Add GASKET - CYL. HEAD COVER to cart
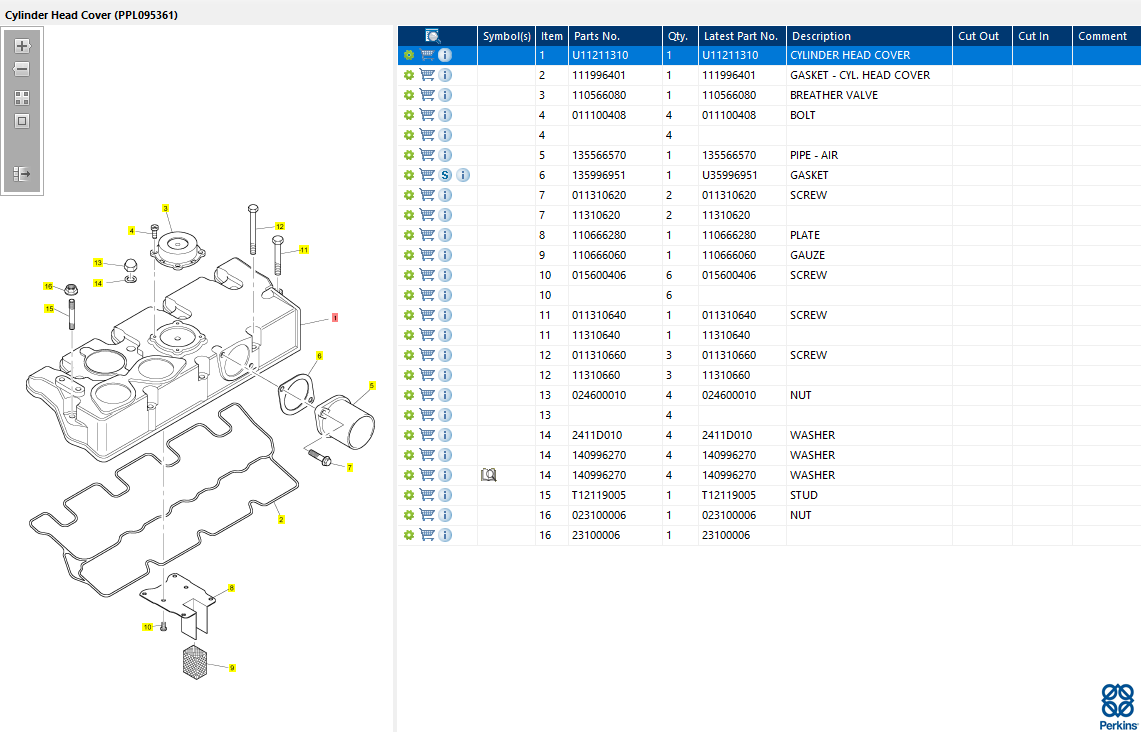1141x732 pixels. tap(427, 75)
